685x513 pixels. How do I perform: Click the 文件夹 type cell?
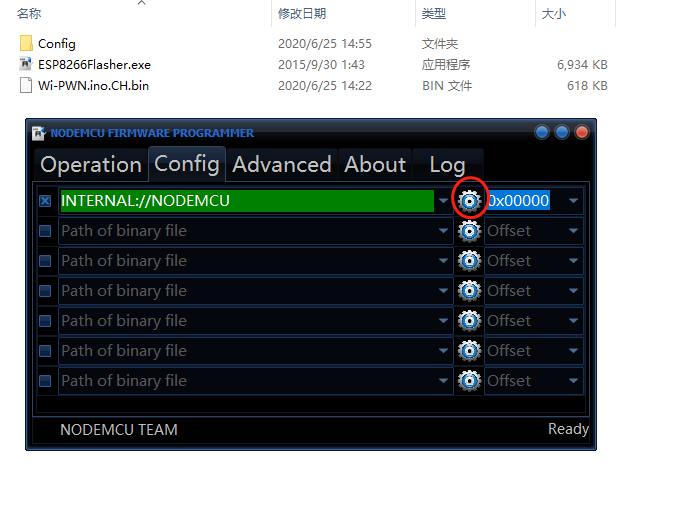pyautogui.click(x=439, y=44)
